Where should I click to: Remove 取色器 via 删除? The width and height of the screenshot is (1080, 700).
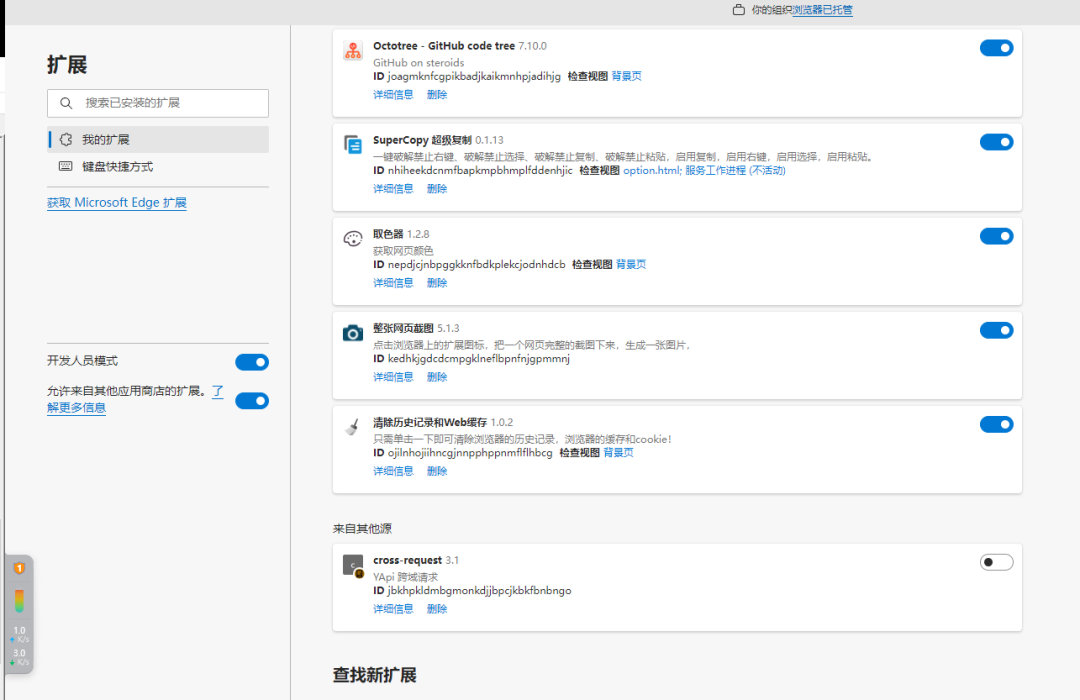437,282
